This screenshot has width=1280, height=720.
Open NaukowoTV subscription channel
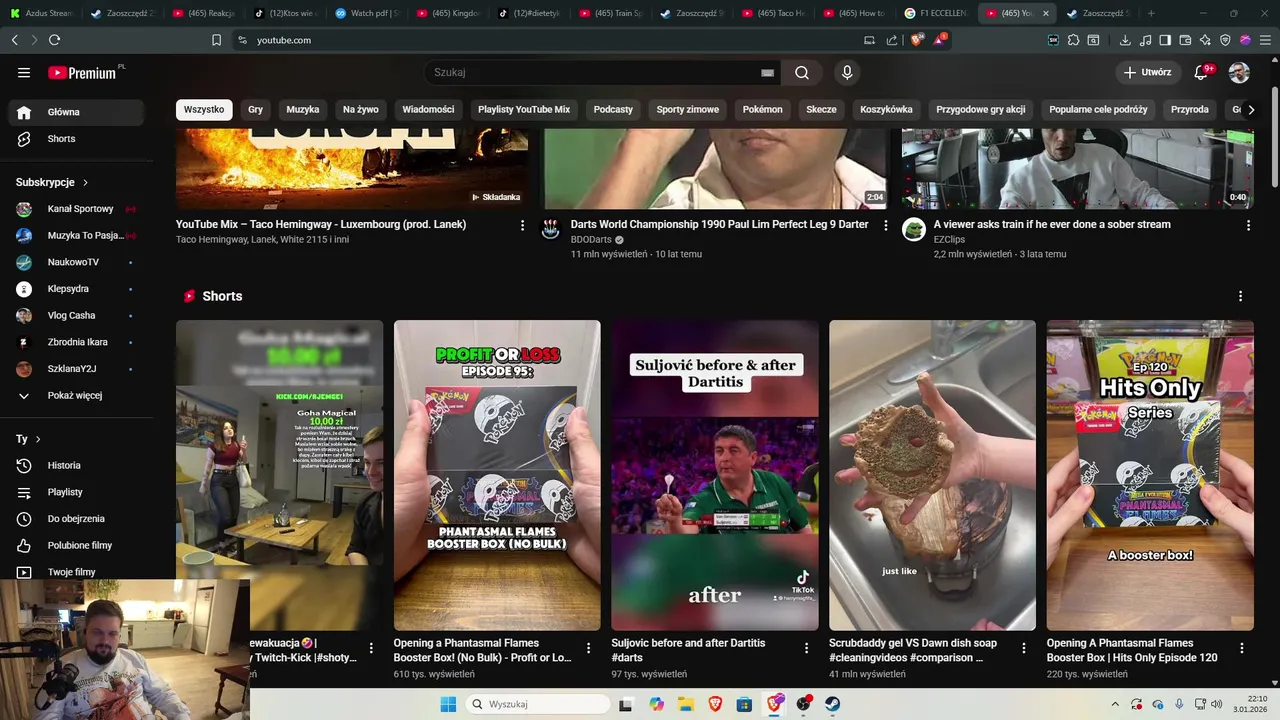coord(76,262)
